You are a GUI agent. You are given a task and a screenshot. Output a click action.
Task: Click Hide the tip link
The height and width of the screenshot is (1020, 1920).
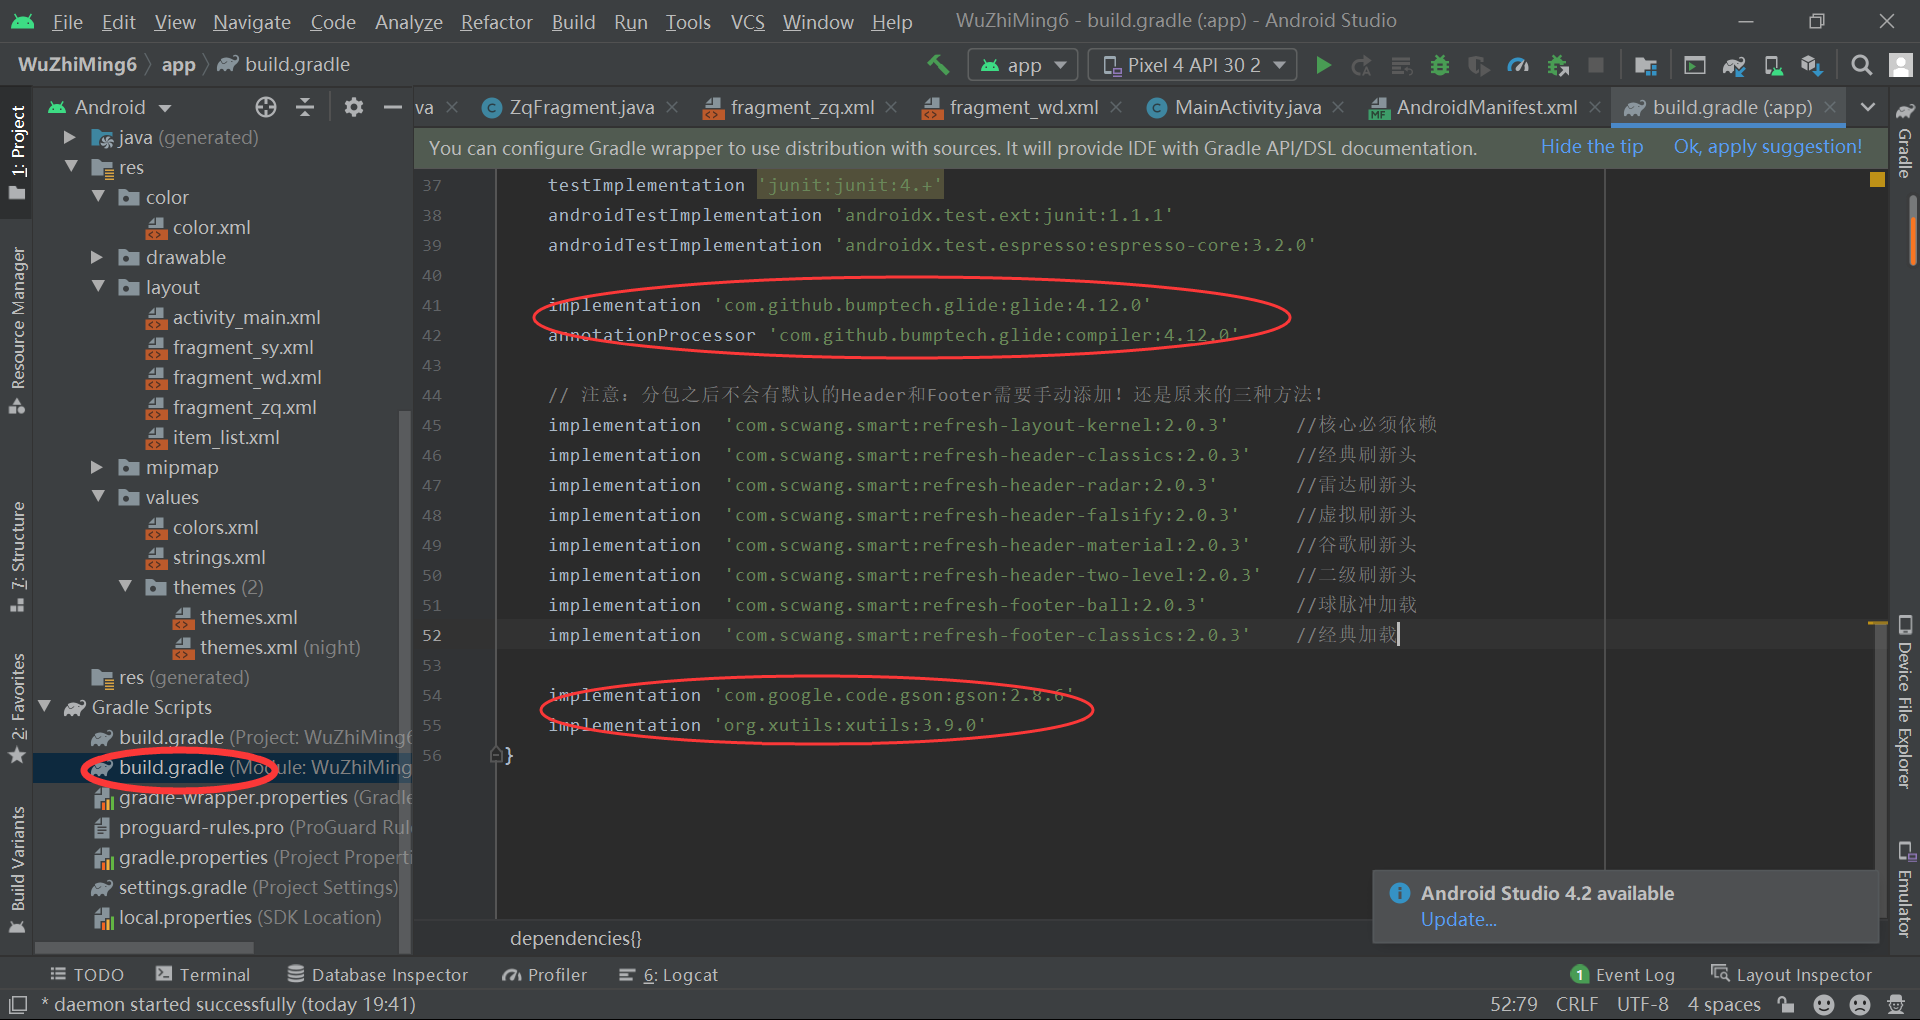1592,147
